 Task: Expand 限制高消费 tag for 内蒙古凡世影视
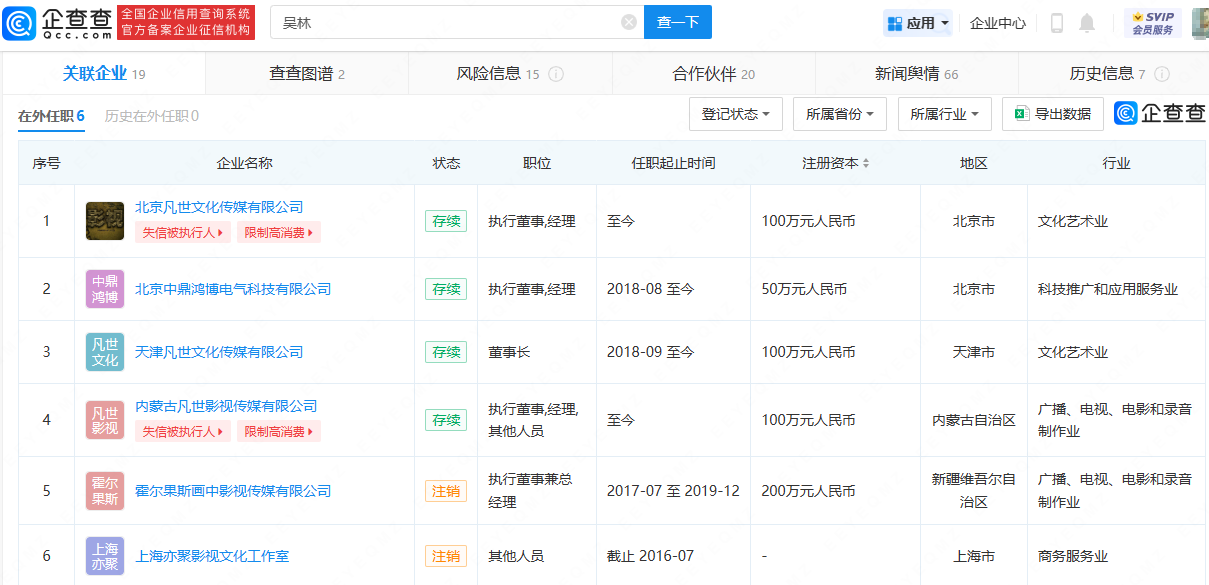(279, 432)
